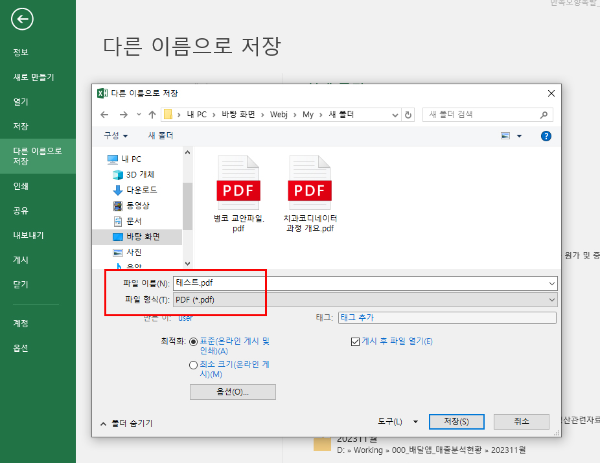Open PDF 옵션(O)... button
This screenshot has height=463, width=600.
[233, 392]
